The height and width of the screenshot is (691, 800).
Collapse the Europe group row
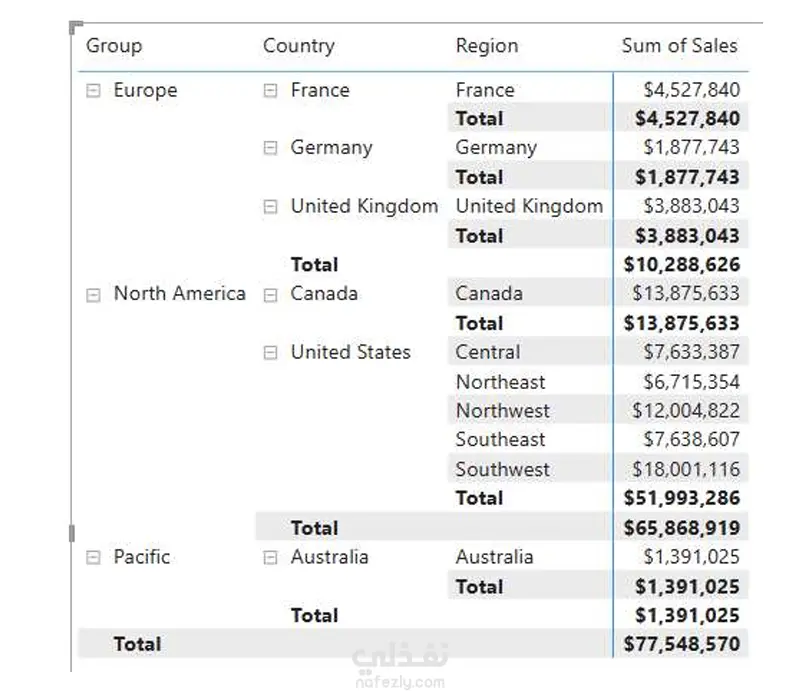click(x=93, y=91)
